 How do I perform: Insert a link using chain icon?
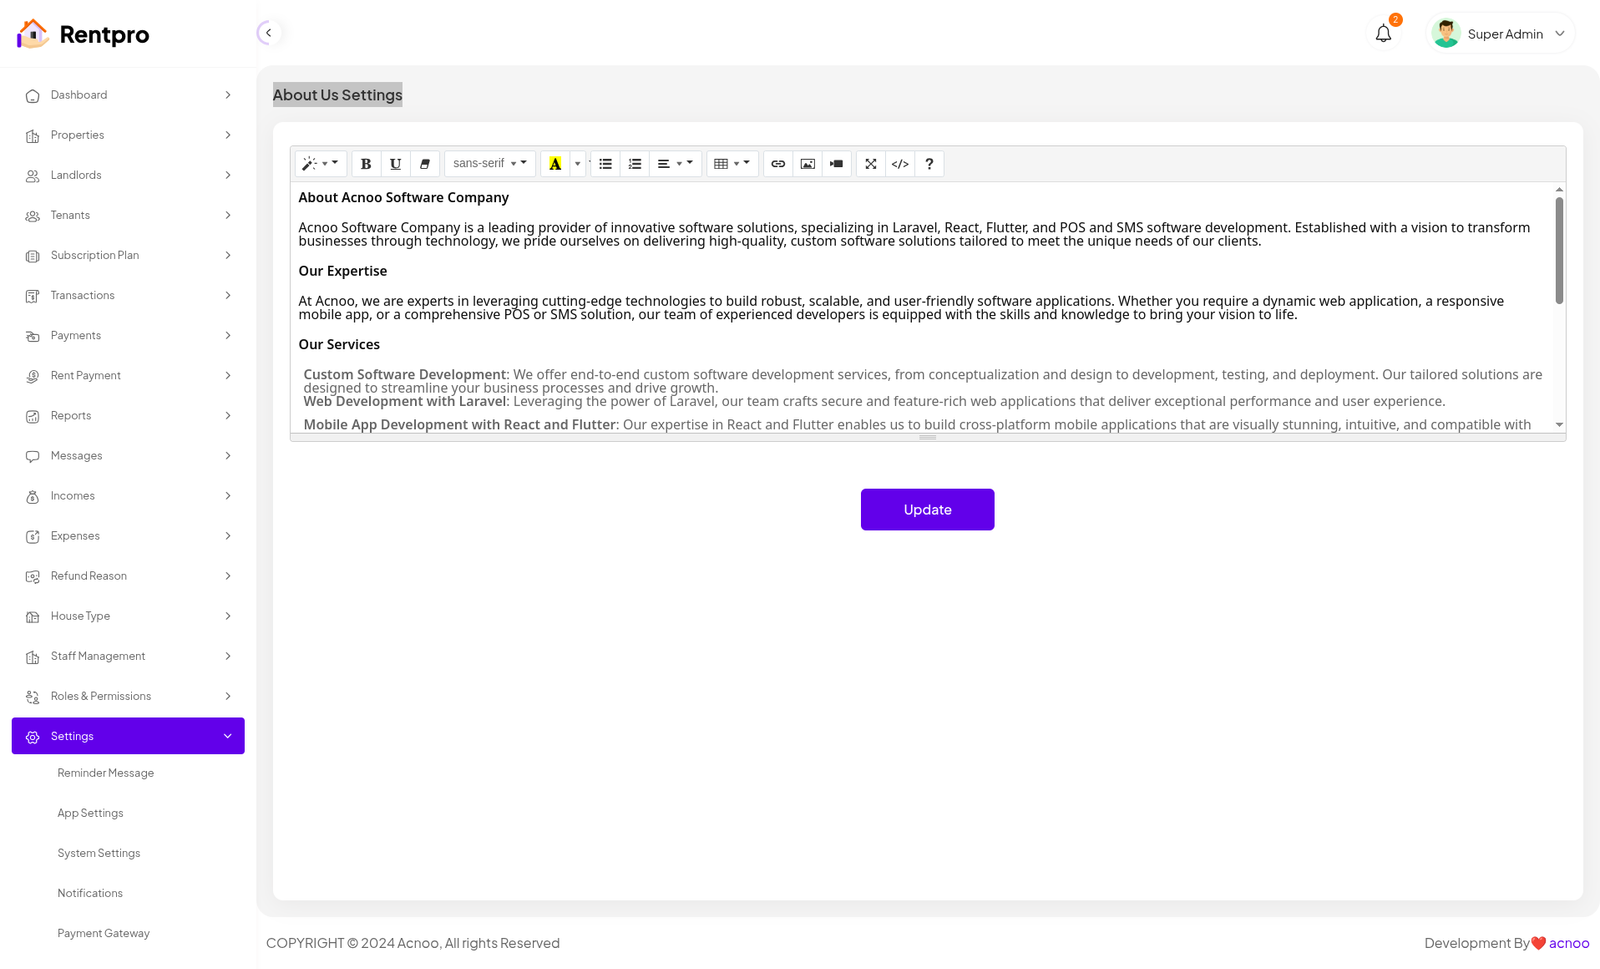pyautogui.click(x=778, y=164)
